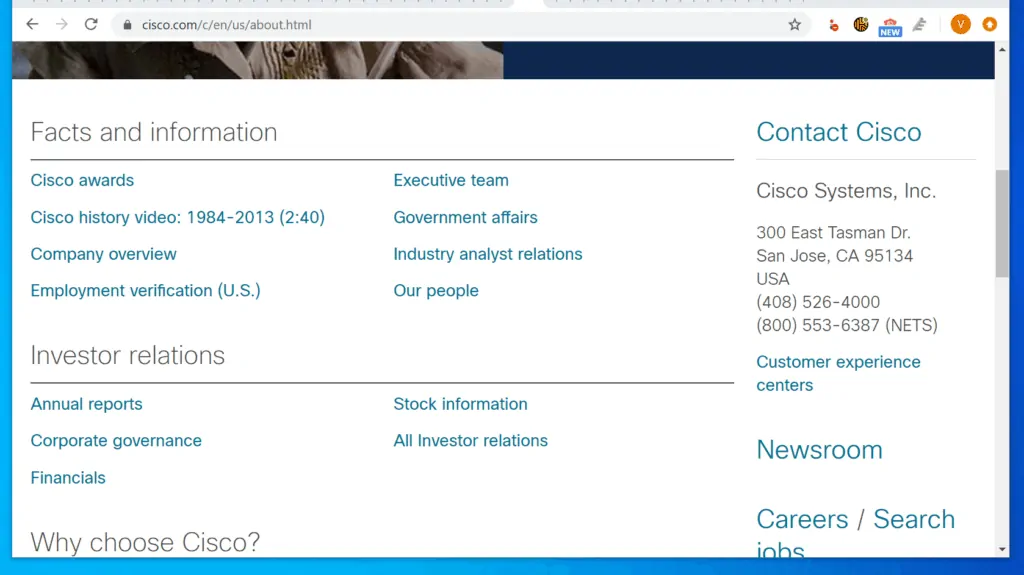Screen dimensions: 1024x575
Task: Open the red extension icon next to the star
Action: [833, 25]
